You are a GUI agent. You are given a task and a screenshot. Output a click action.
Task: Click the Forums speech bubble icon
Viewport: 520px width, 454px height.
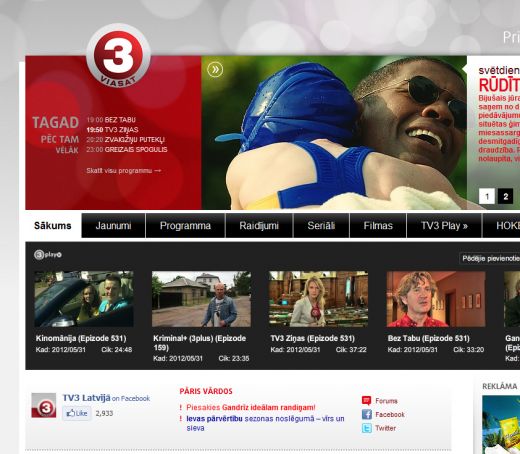coord(366,400)
